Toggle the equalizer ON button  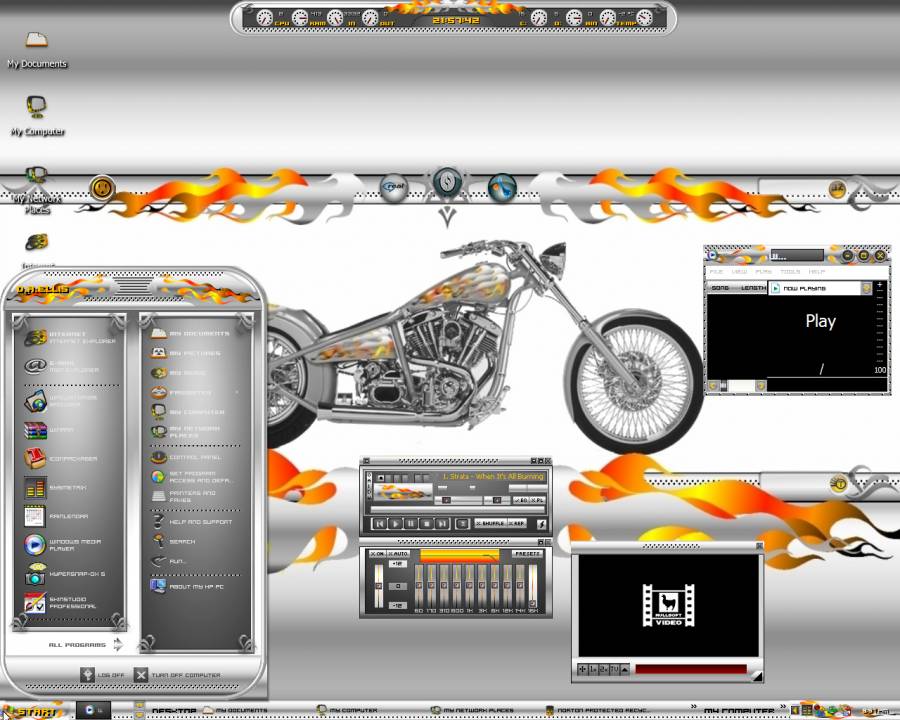(x=377, y=554)
